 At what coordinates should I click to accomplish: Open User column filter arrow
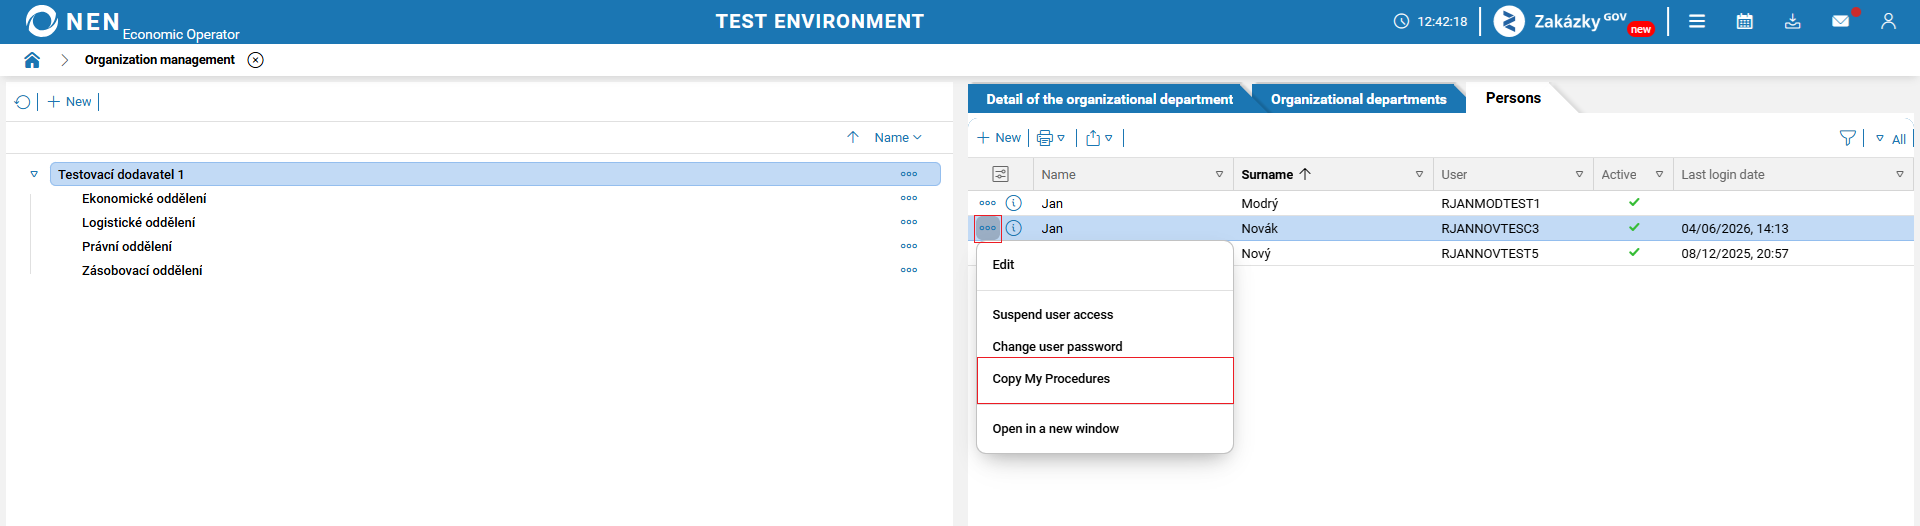click(1579, 174)
